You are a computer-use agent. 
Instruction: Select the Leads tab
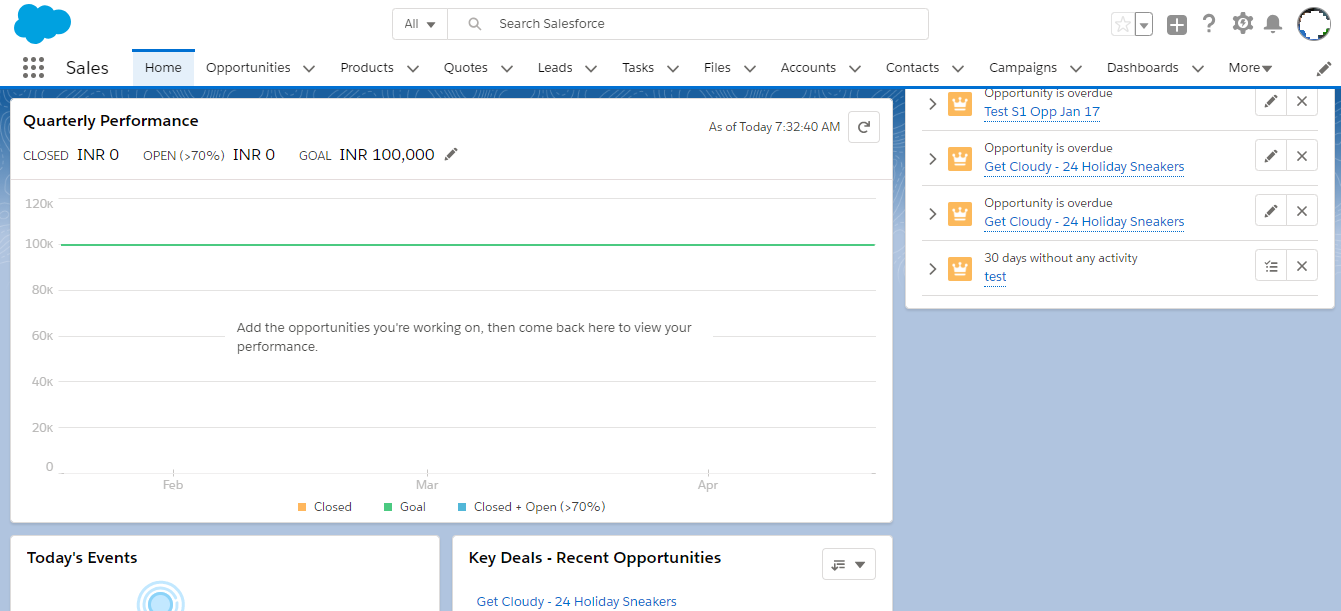tap(556, 67)
